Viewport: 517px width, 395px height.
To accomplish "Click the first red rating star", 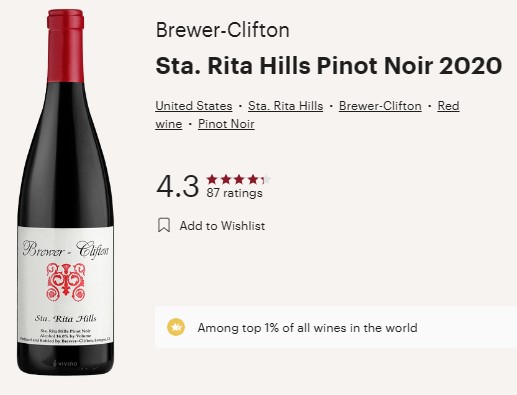I will pyautogui.click(x=212, y=179).
